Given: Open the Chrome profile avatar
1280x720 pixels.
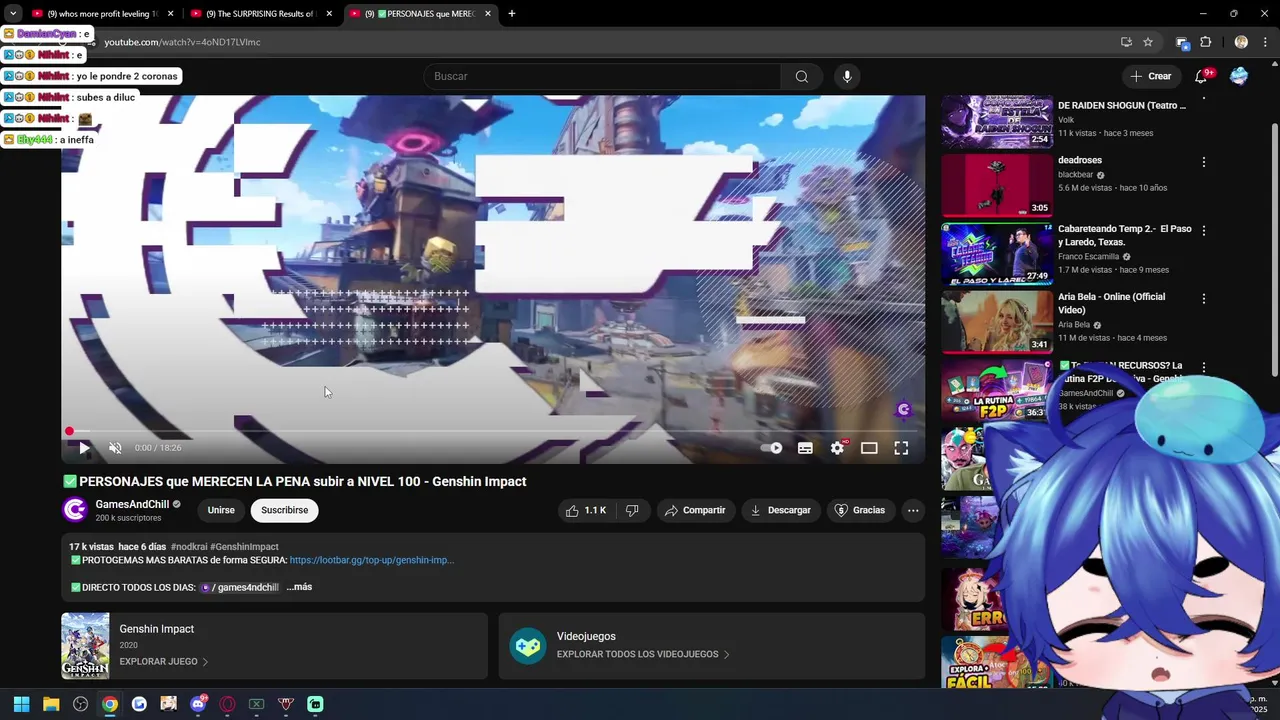Looking at the screenshot, I should point(1241,42).
